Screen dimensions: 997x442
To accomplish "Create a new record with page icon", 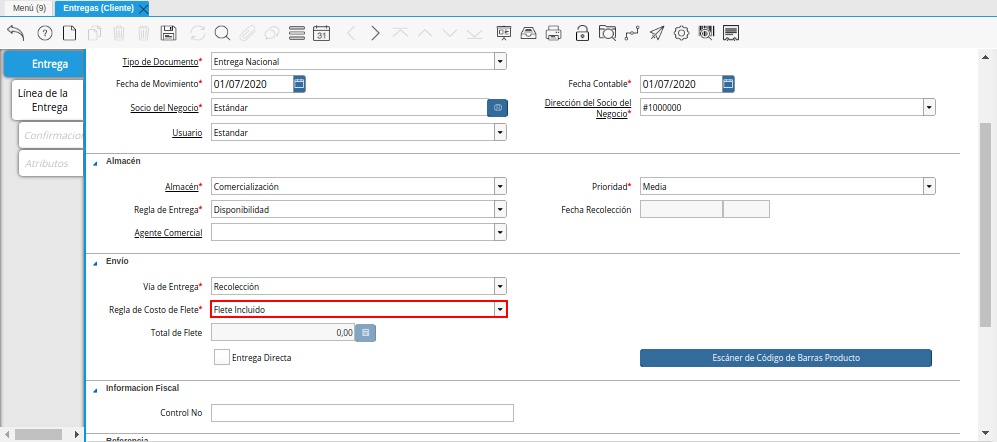I will click(69, 33).
